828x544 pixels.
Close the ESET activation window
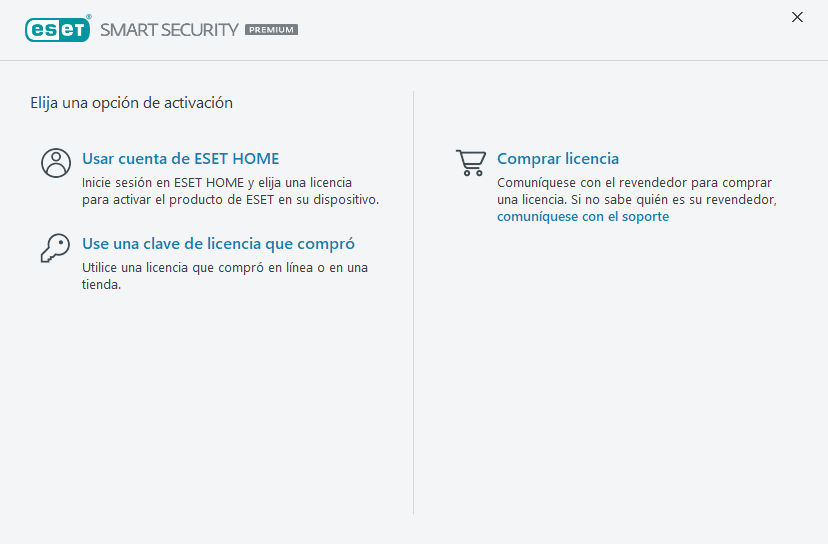click(x=797, y=17)
